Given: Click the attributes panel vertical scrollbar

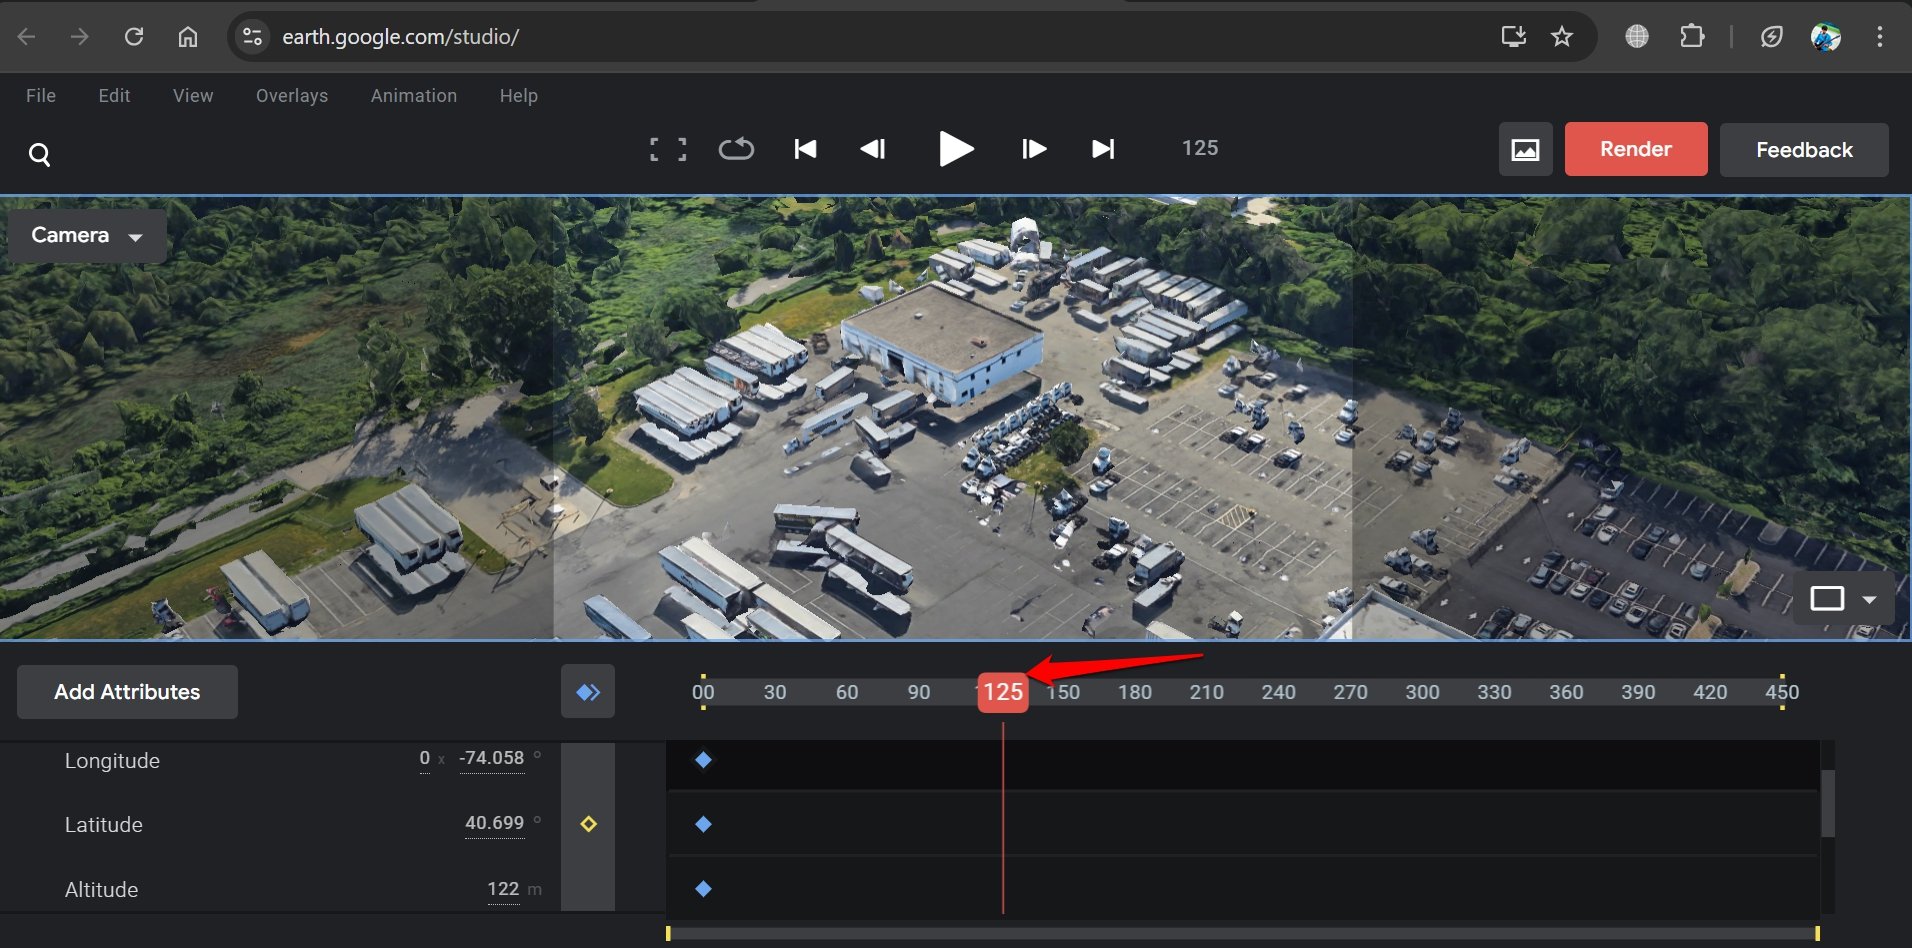Looking at the screenshot, I should pos(1828,803).
